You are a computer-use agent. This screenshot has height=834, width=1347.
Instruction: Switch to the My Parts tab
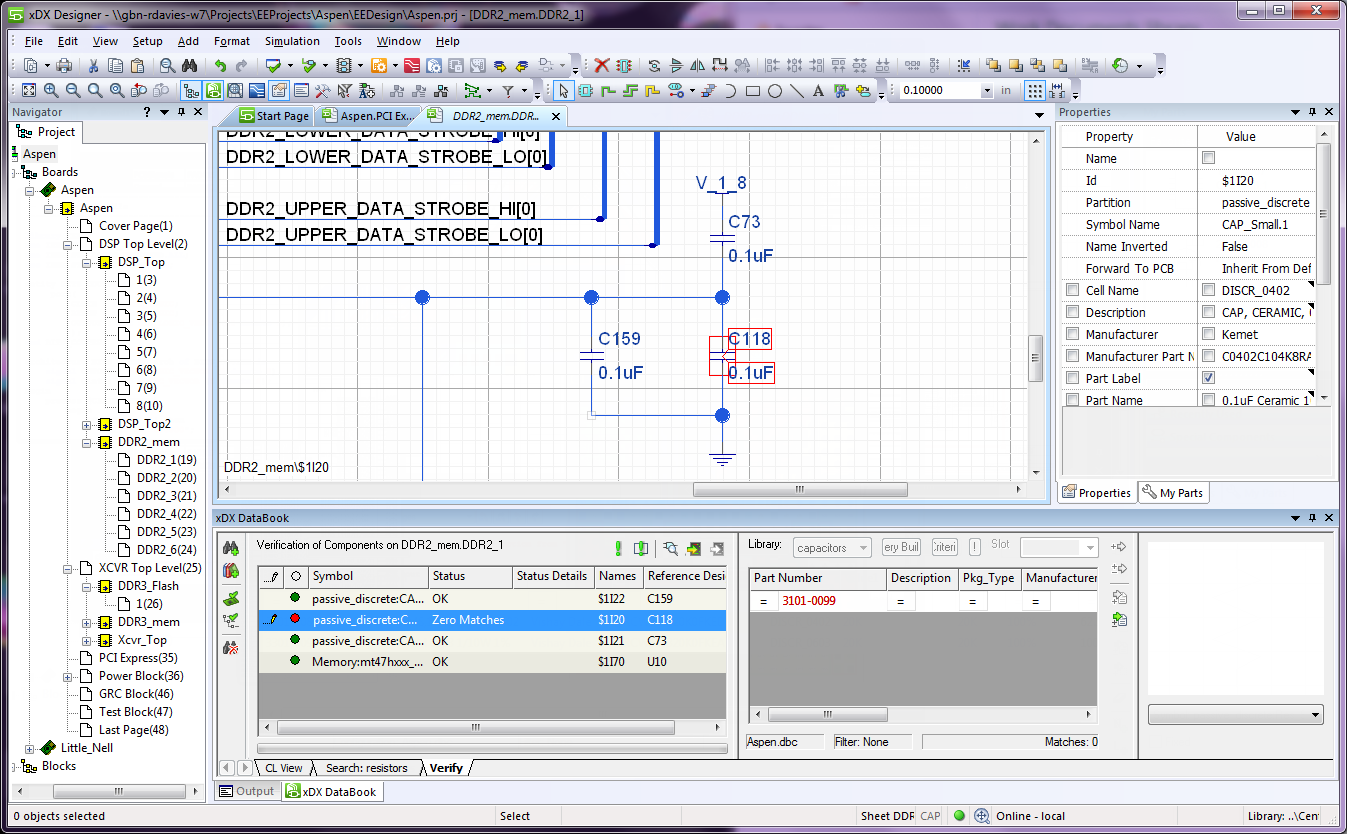point(1173,493)
